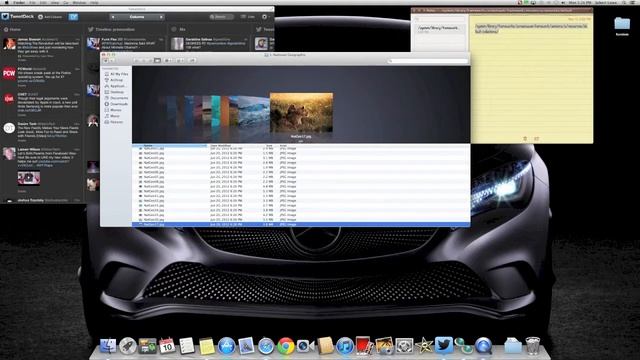Open Safari from the Dock
Viewport: 640px width, 360px height.
point(266,346)
